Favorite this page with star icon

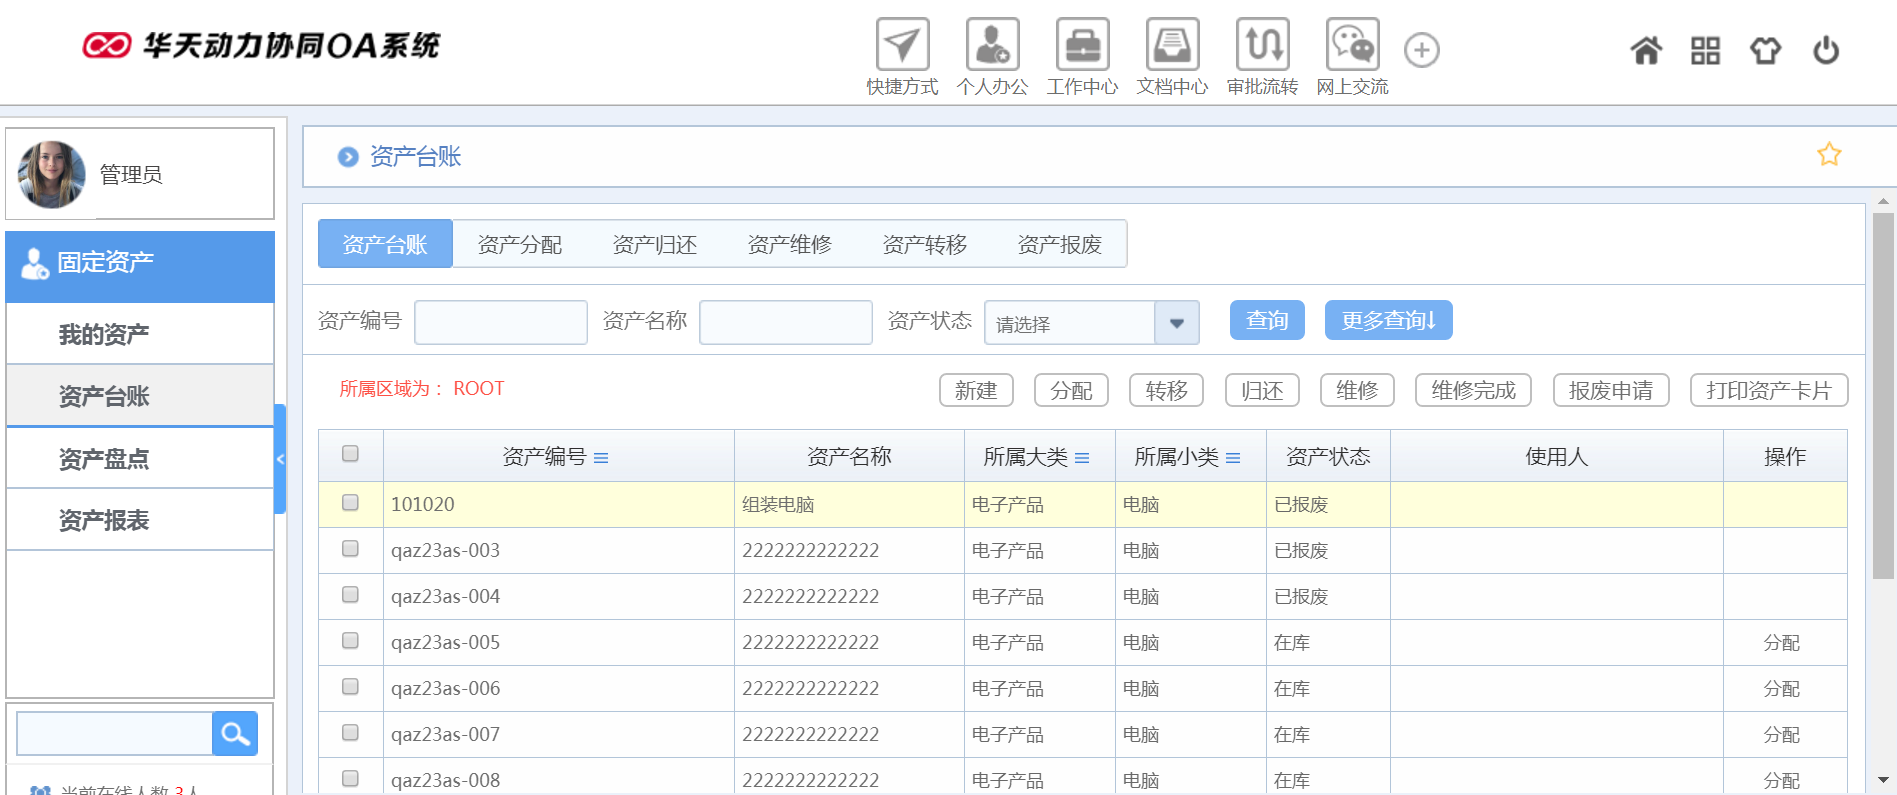pyautogui.click(x=1829, y=155)
